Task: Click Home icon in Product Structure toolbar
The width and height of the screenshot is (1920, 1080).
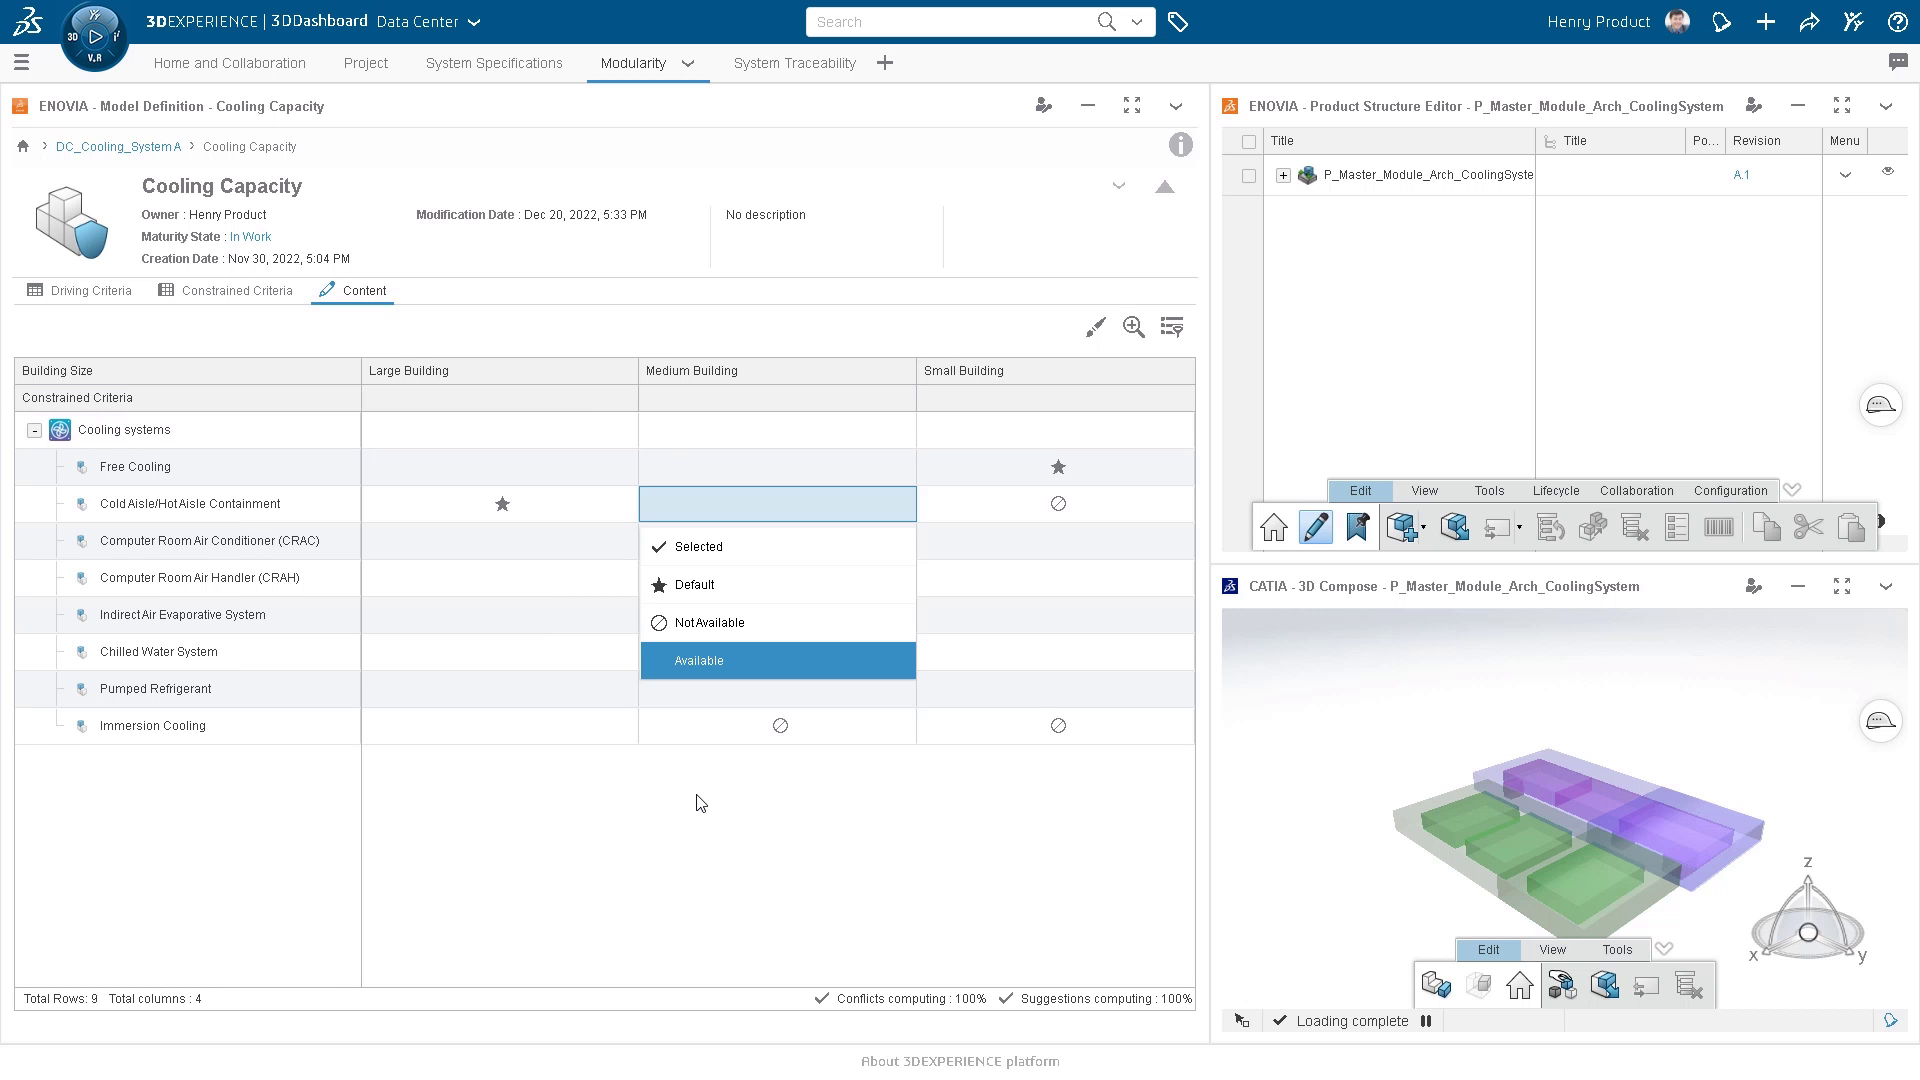Action: coord(1273,527)
